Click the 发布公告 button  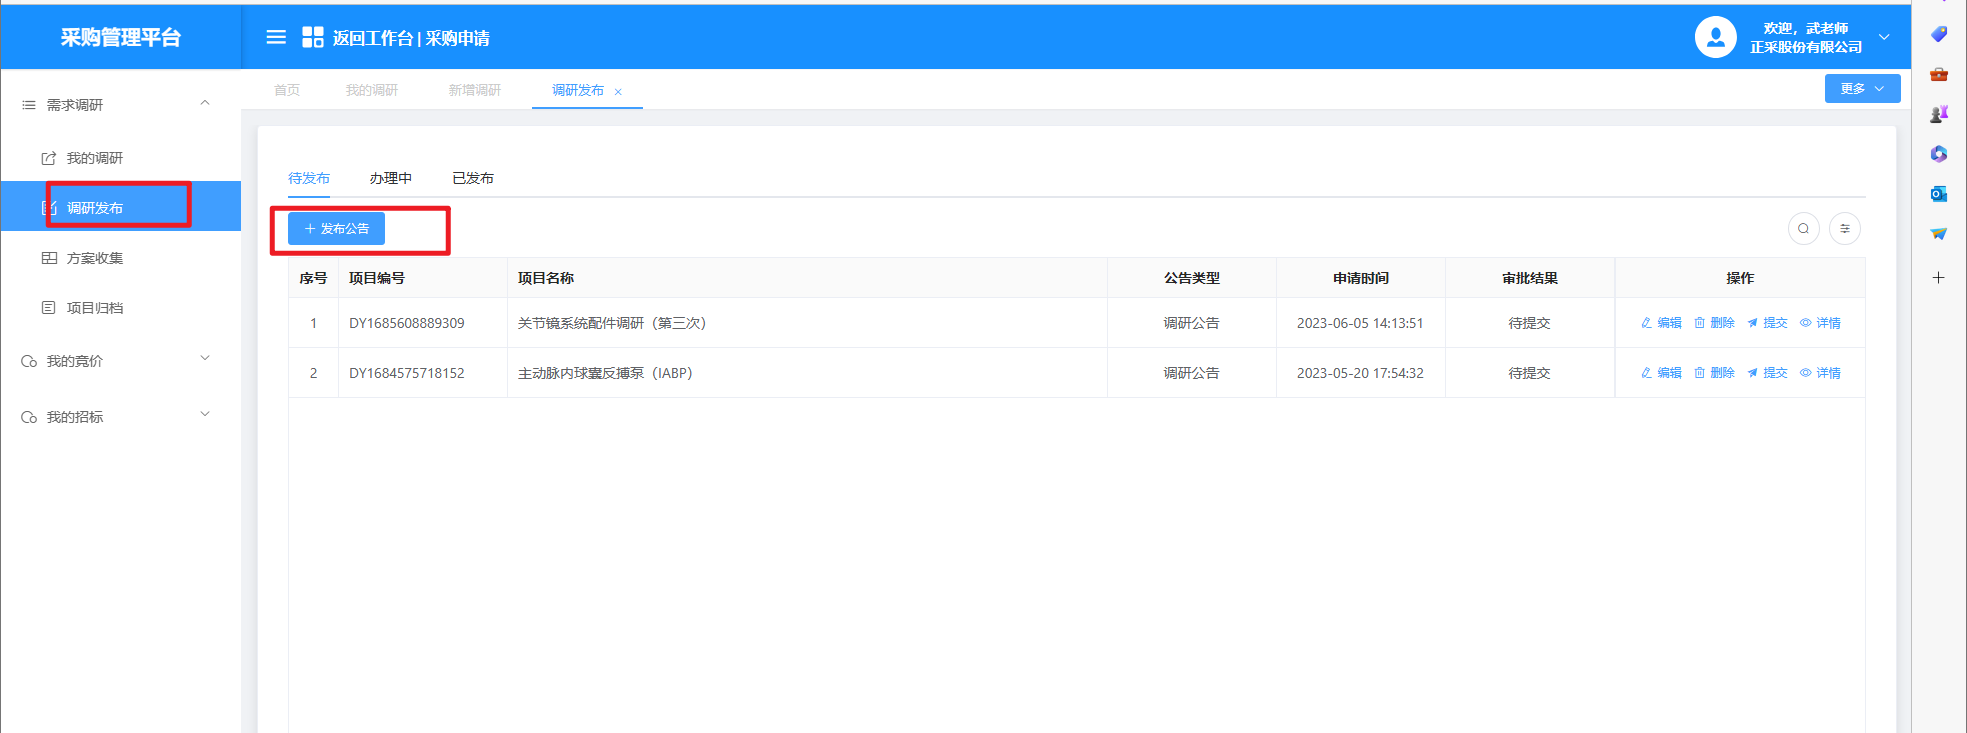point(336,229)
